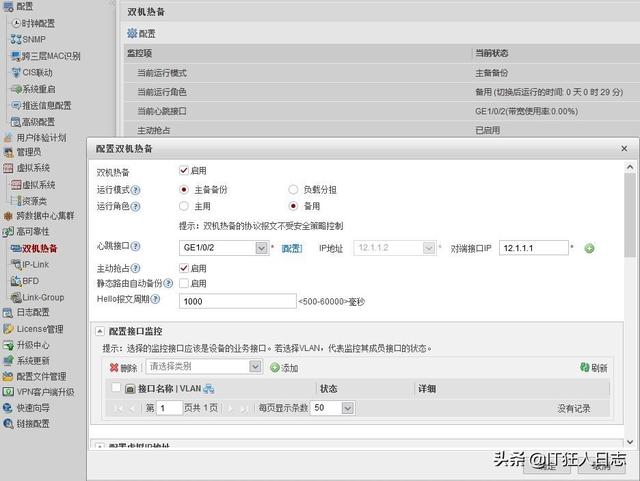Tick the select-all checkbox in interface table header
The height and width of the screenshot is (481, 640).
[116, 387]
